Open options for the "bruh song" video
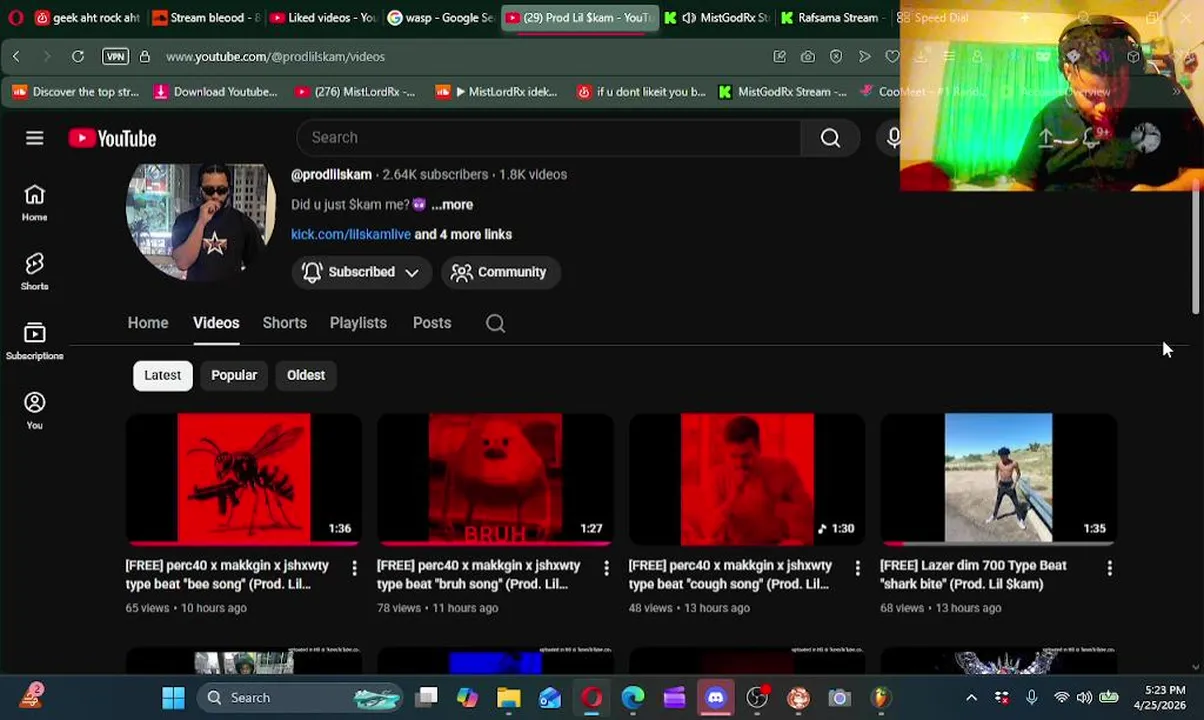Image resolution: width=1204 pixels, height=720 pixels. (x=605, y=568)
